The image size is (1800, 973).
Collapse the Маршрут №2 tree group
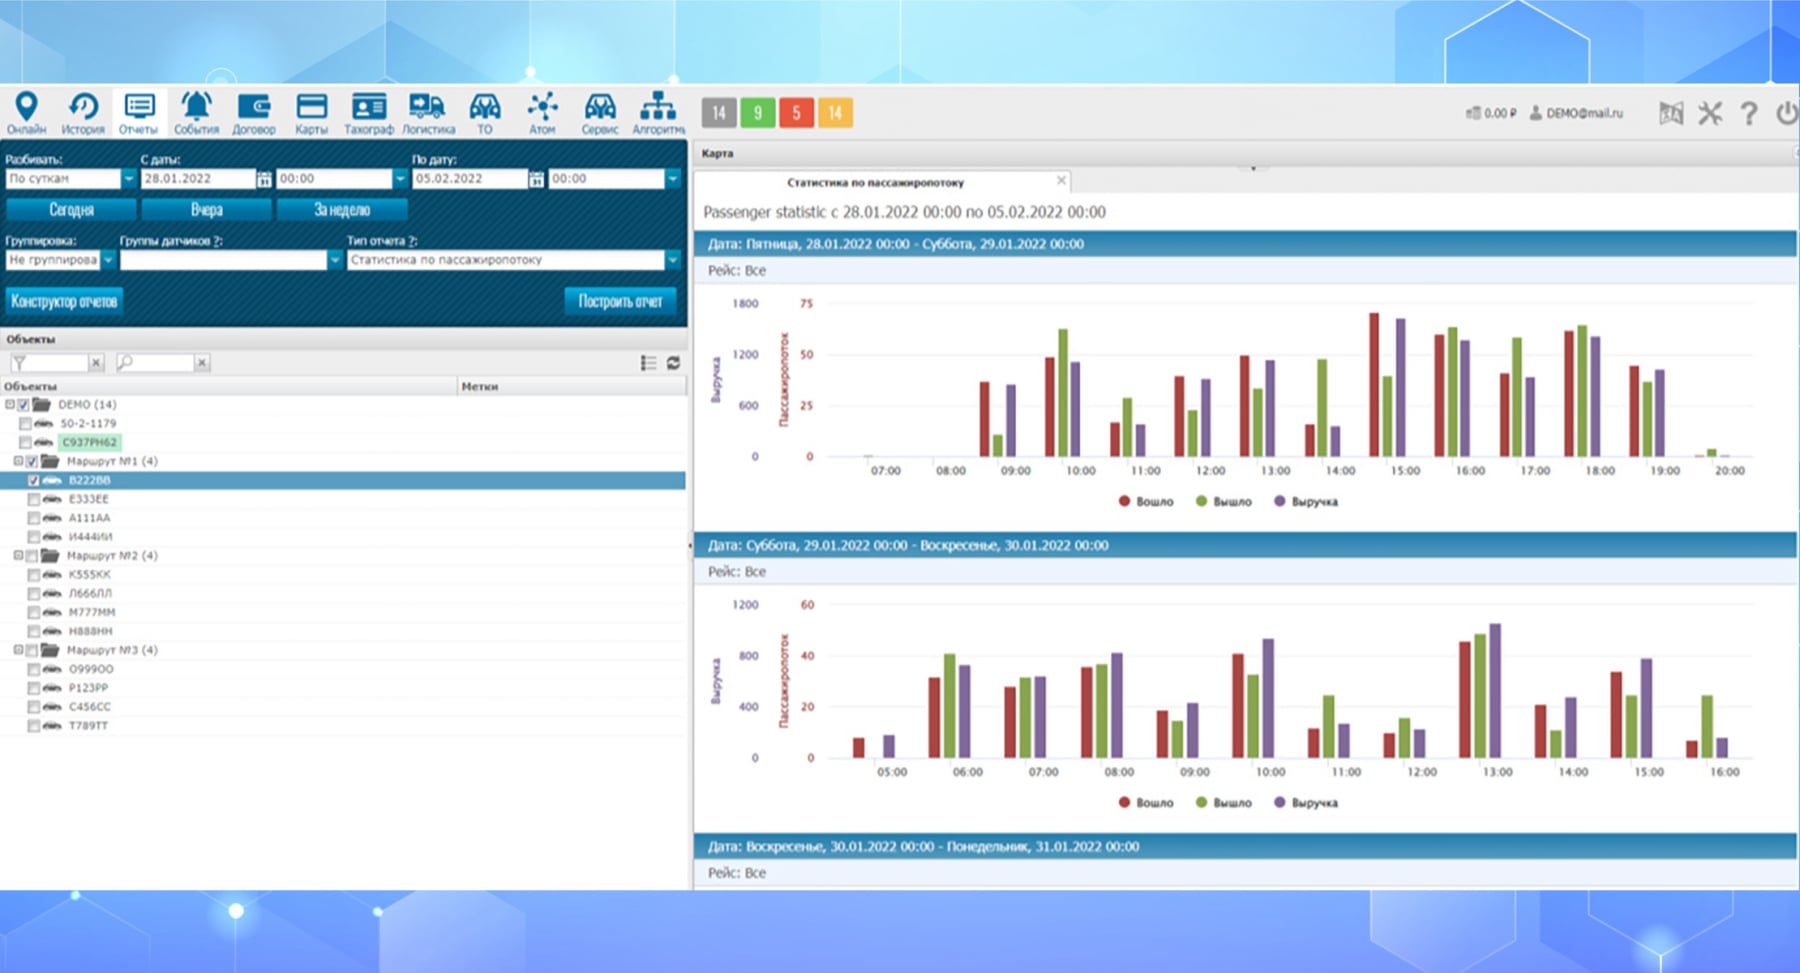(x=18, y=556)
